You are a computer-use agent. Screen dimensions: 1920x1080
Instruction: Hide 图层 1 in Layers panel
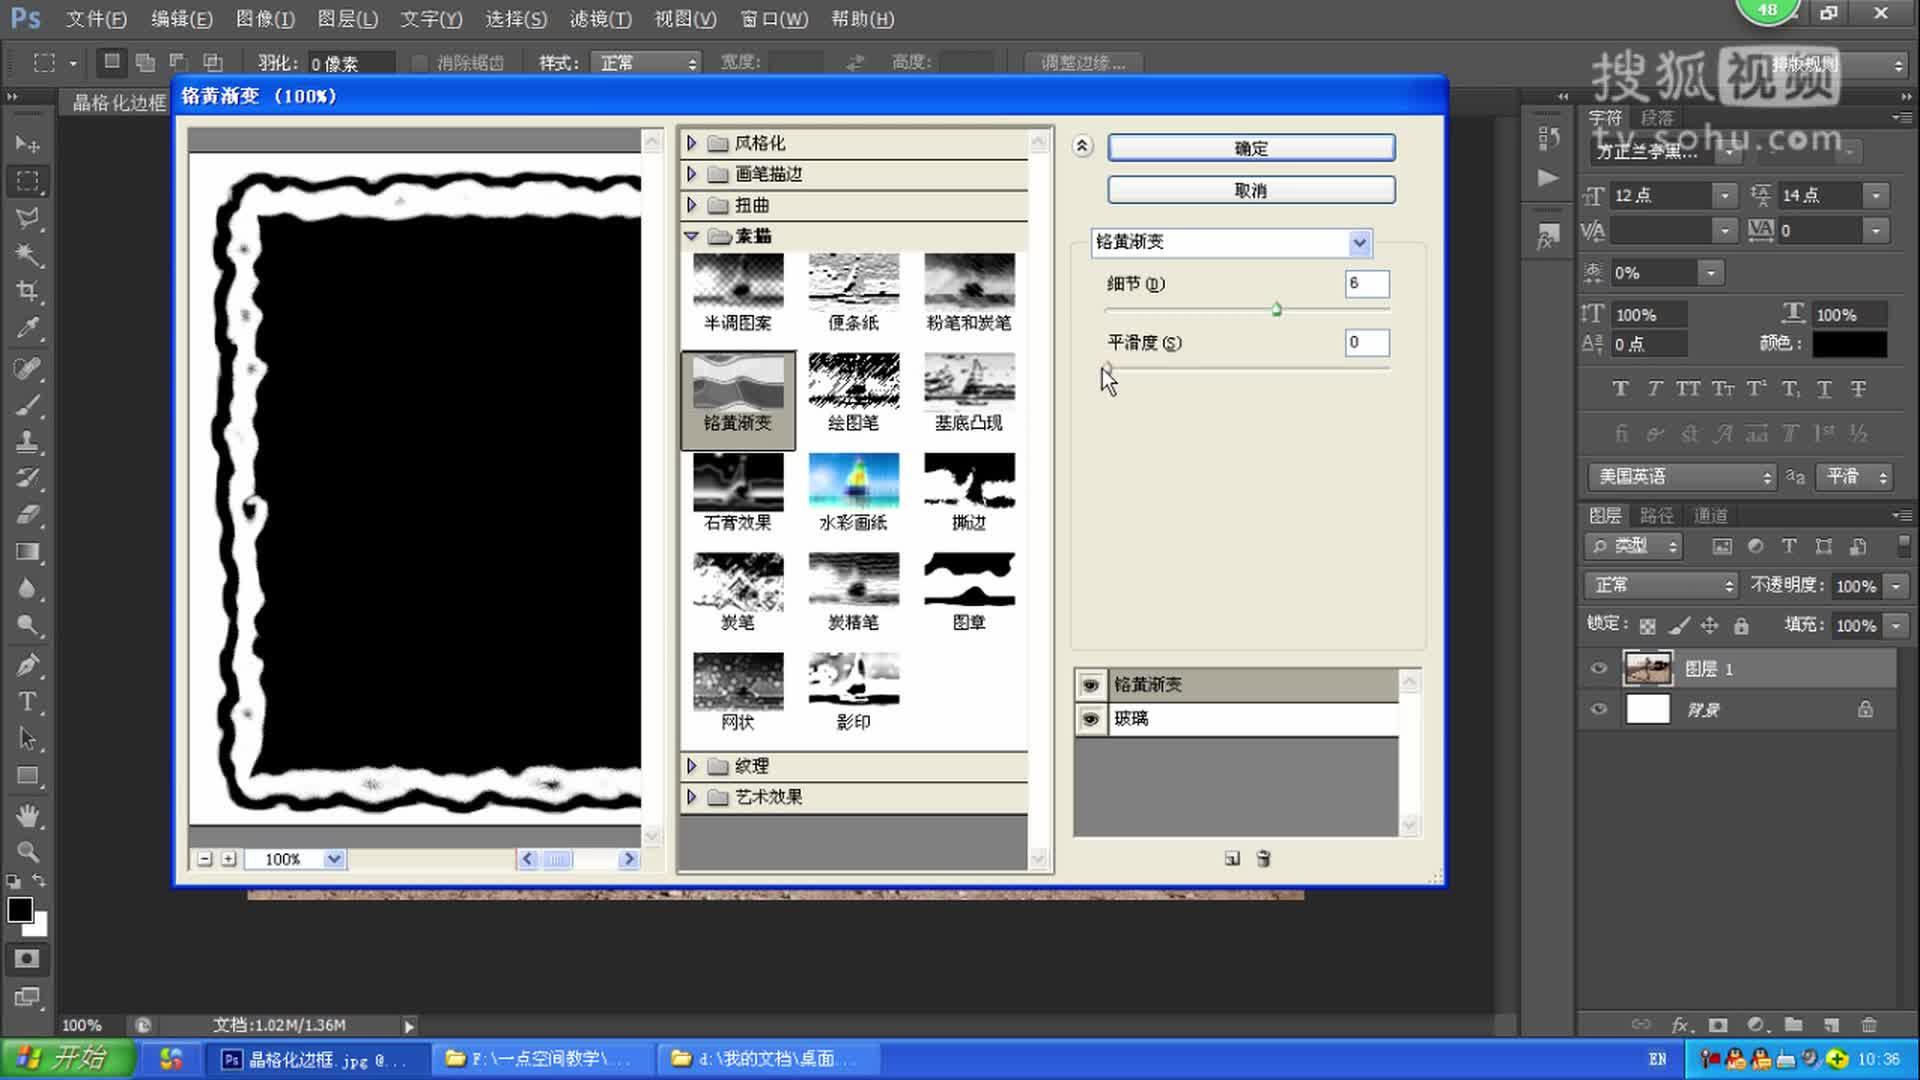point(1599,669)
